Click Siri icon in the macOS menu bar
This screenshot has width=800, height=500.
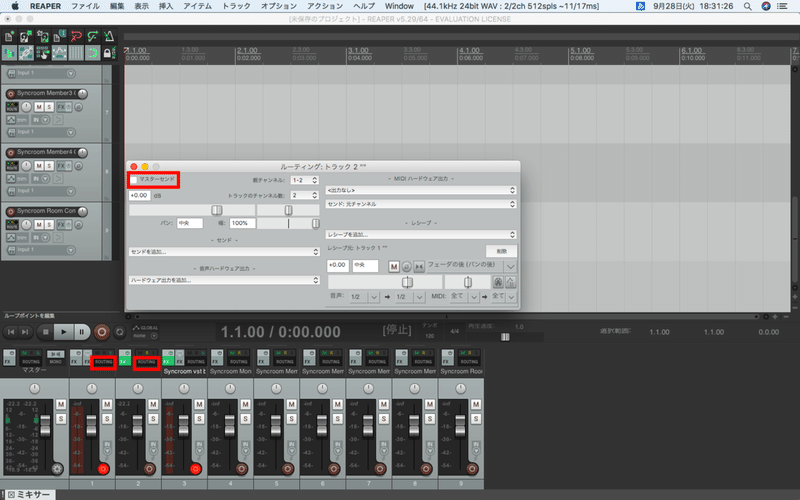click(766, 6)
